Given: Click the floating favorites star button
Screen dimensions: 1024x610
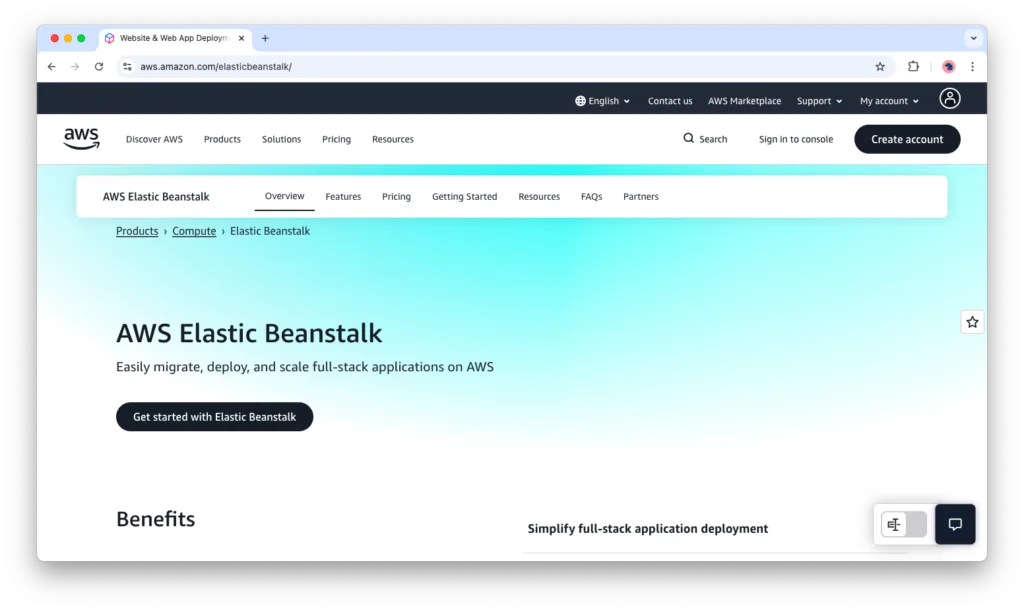Looking at the screenshot, I should tap(972, 322).
